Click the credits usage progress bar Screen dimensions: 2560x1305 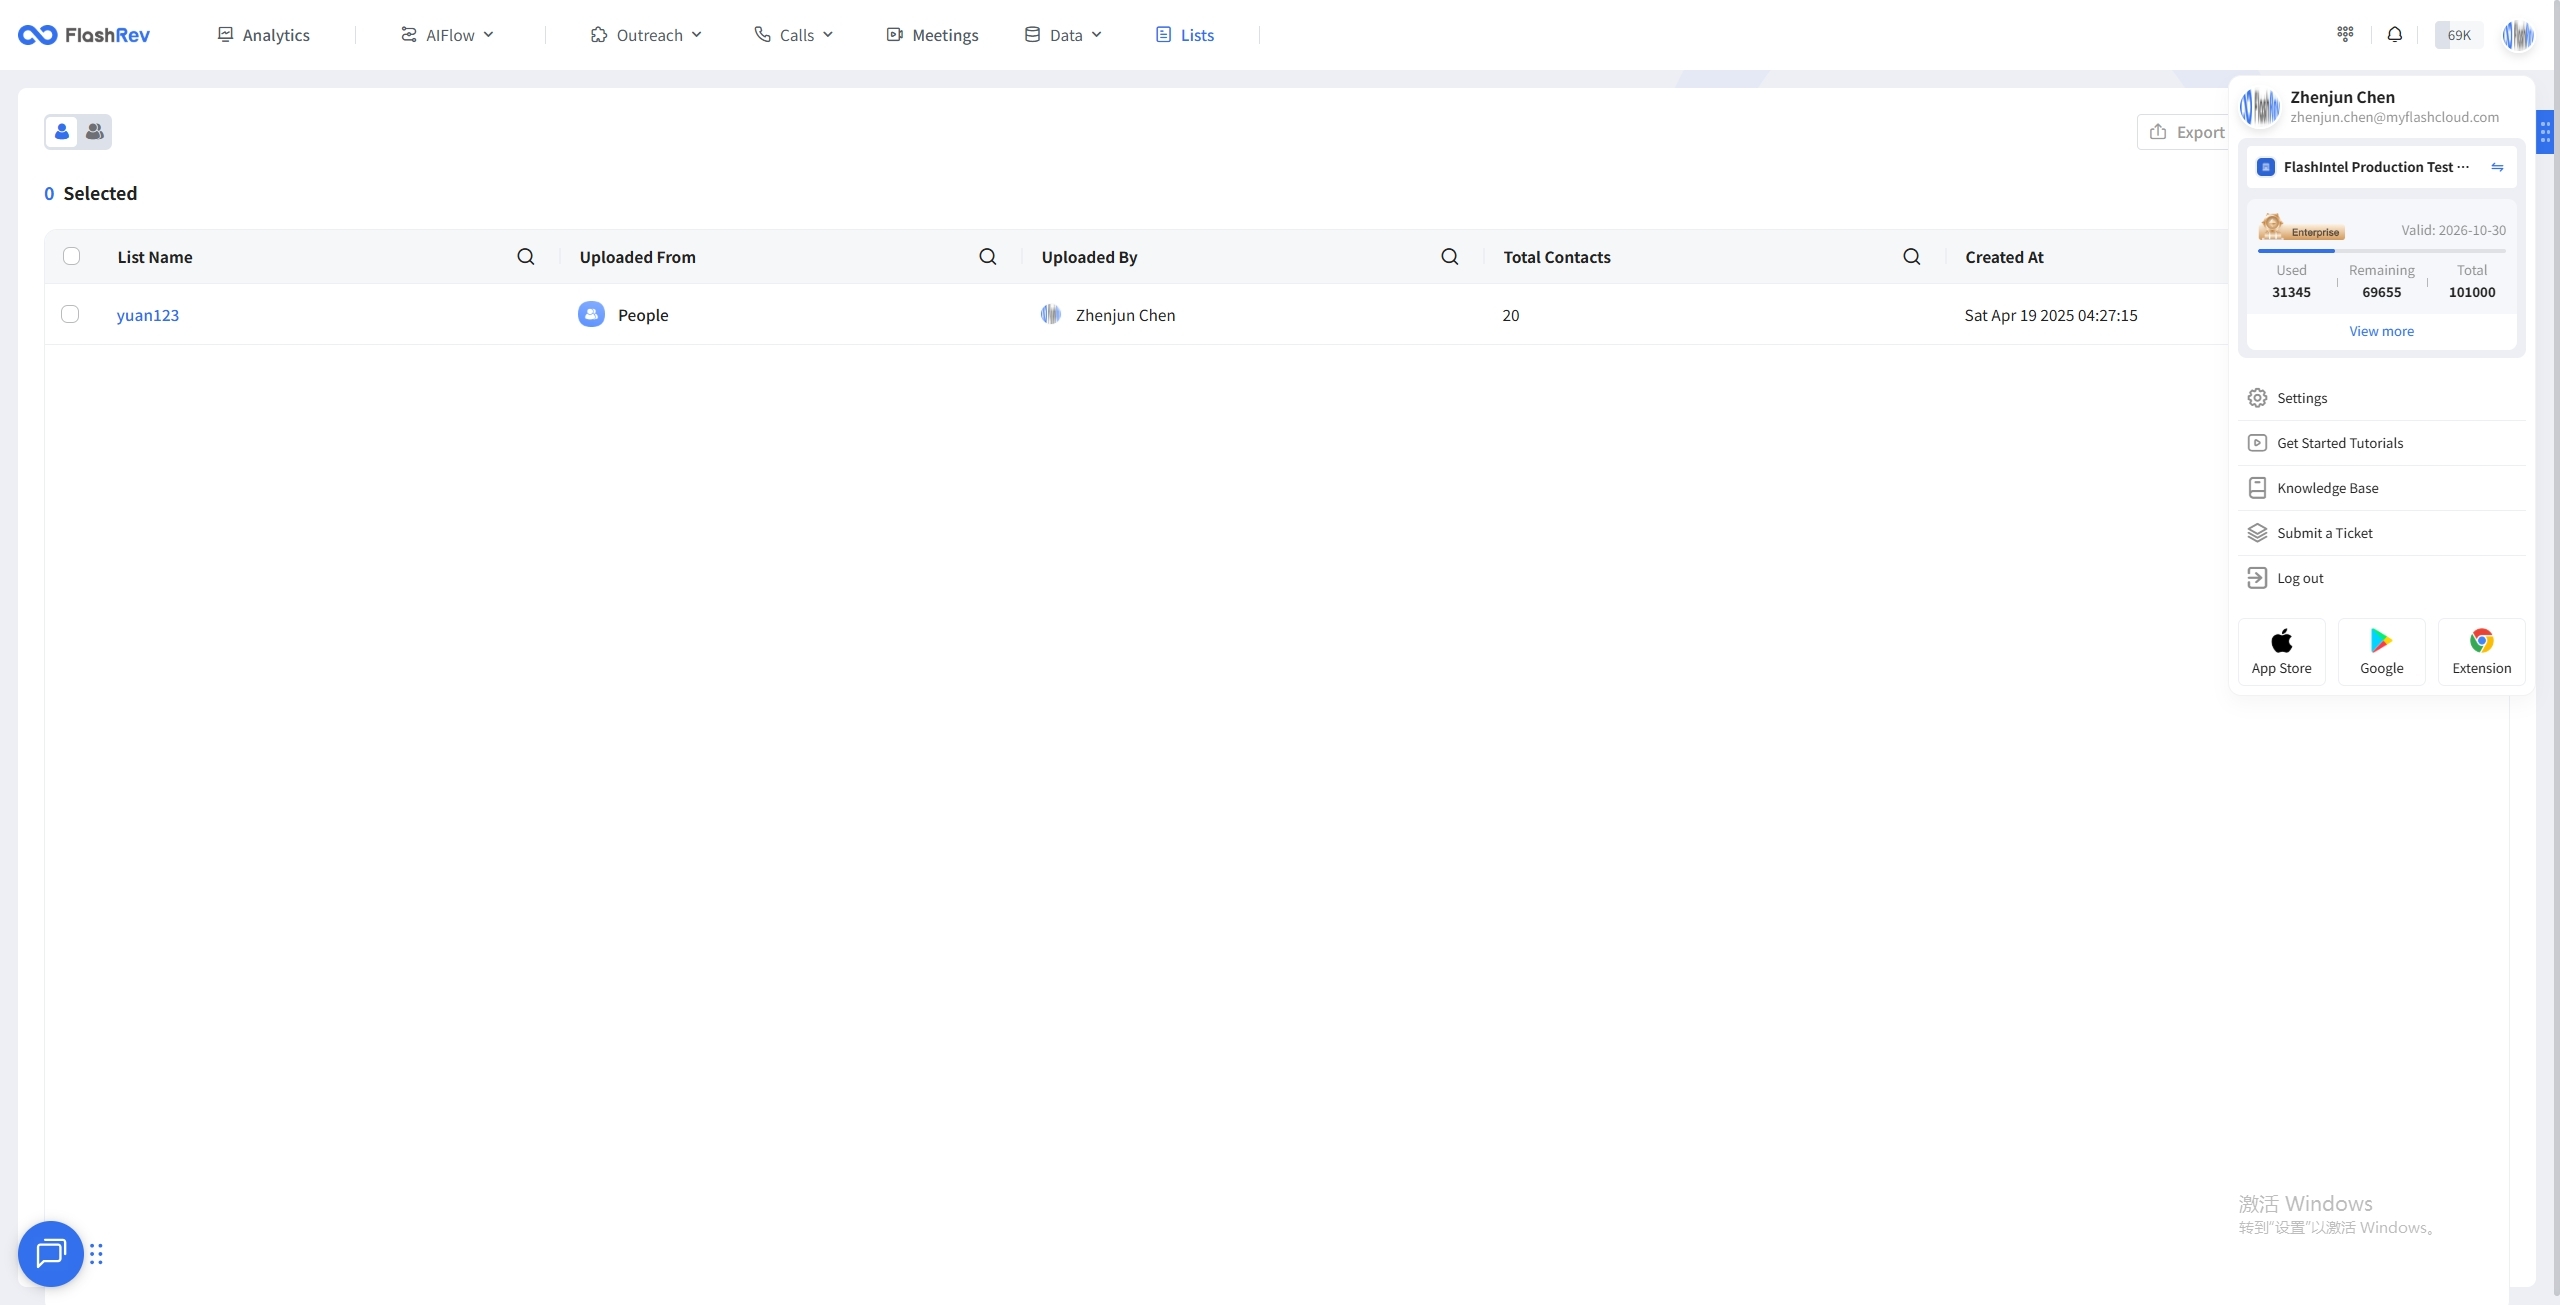[x=2381, y=250]
